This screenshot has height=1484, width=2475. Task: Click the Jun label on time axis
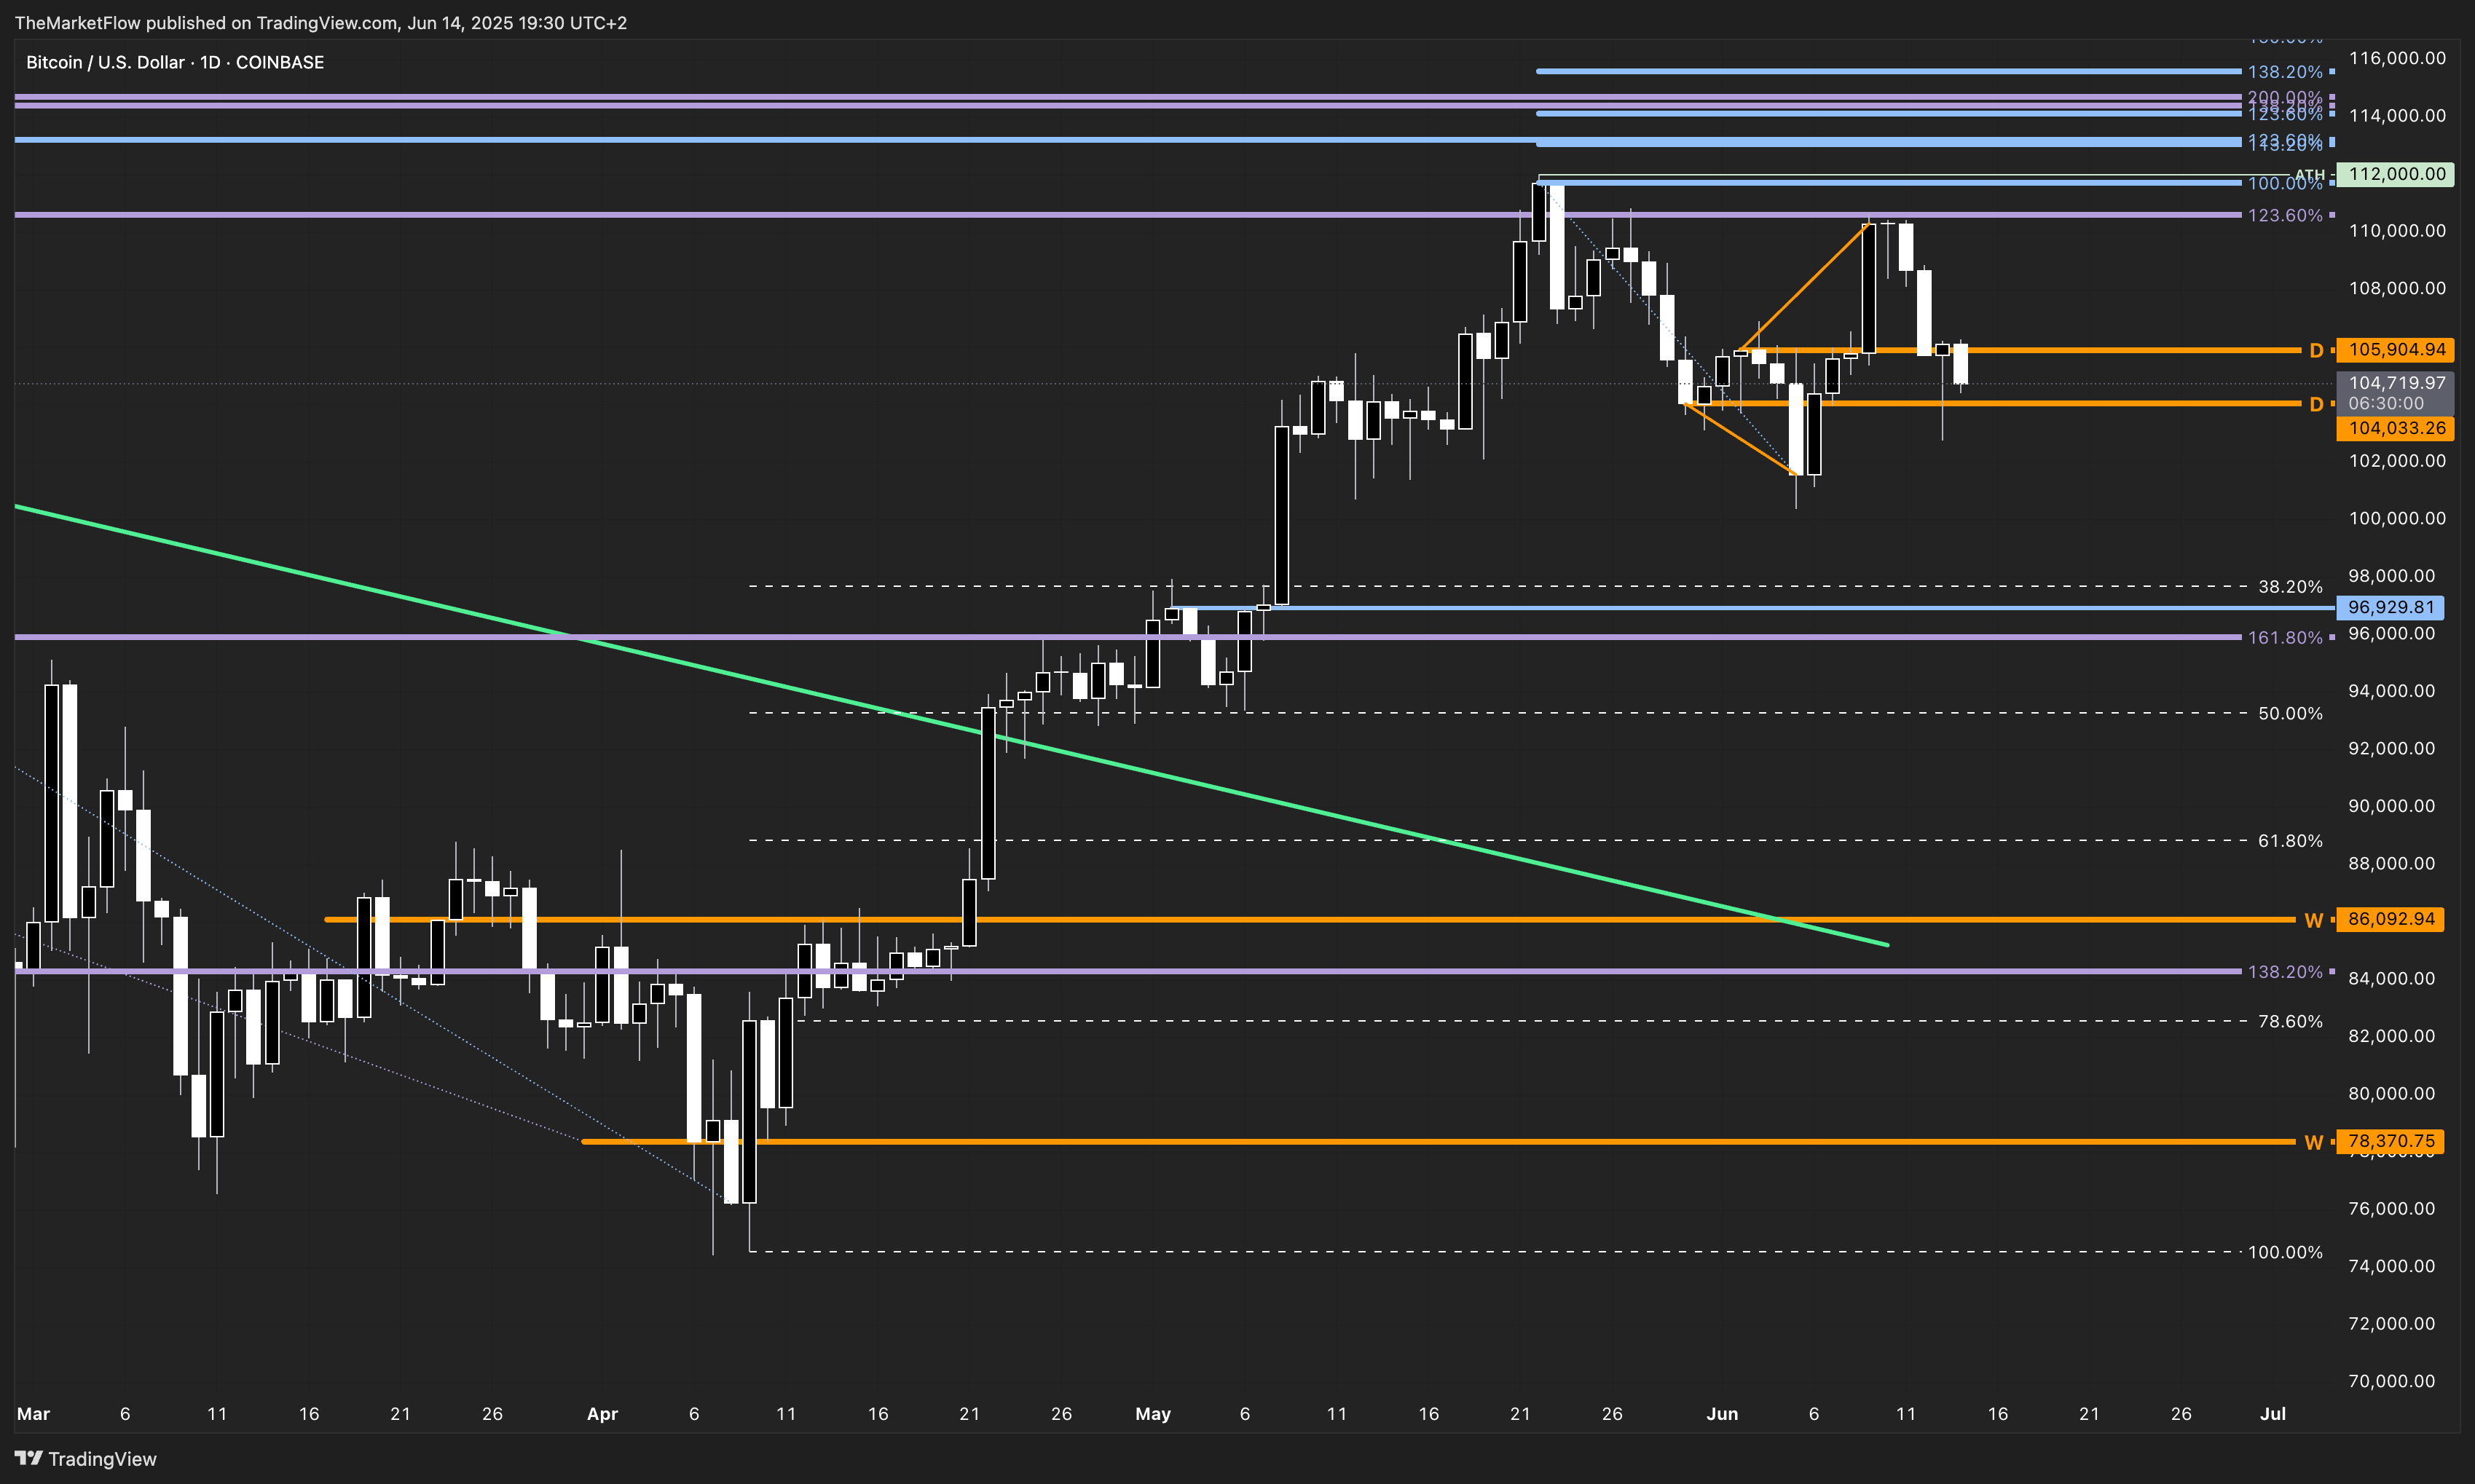(x=1721, y=1414)
